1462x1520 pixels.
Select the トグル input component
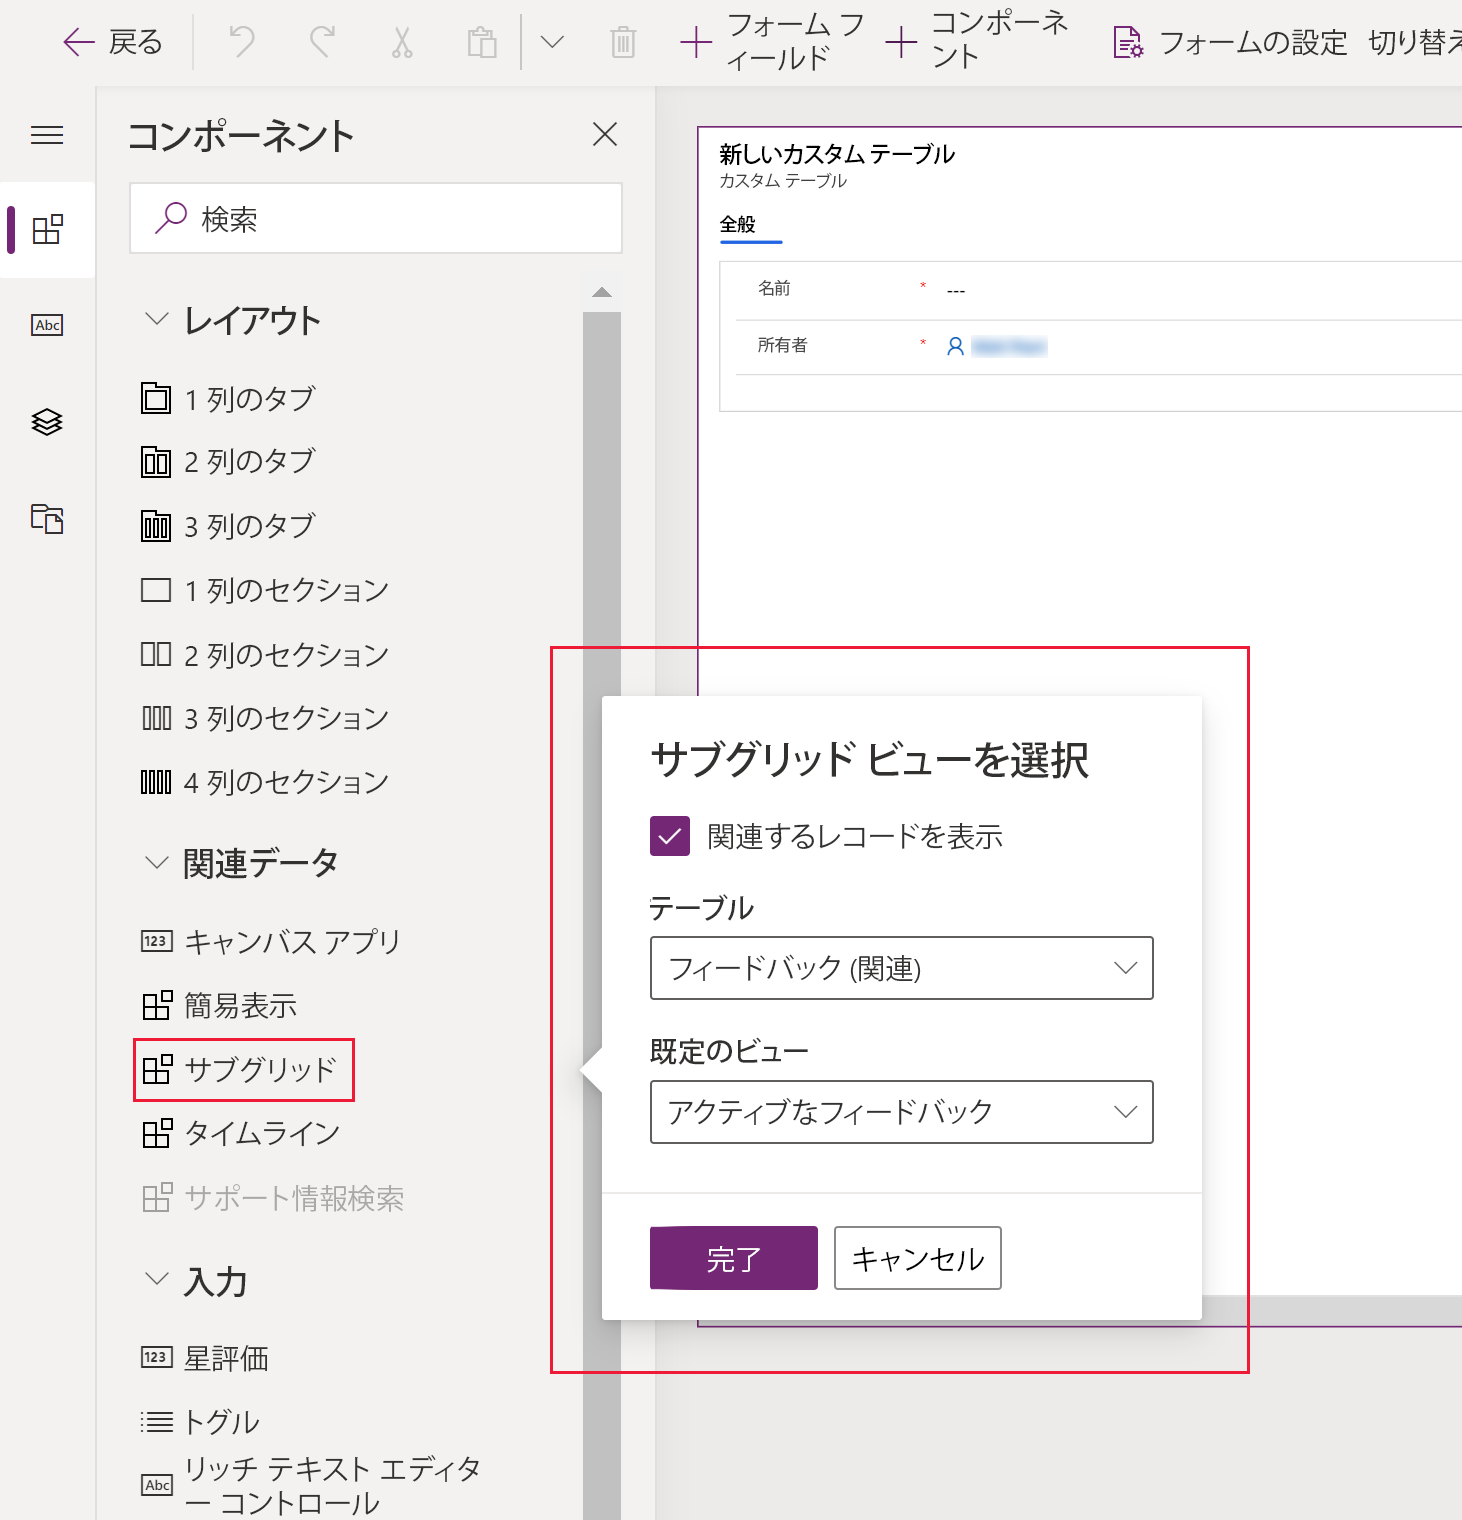pos(200,1421)
